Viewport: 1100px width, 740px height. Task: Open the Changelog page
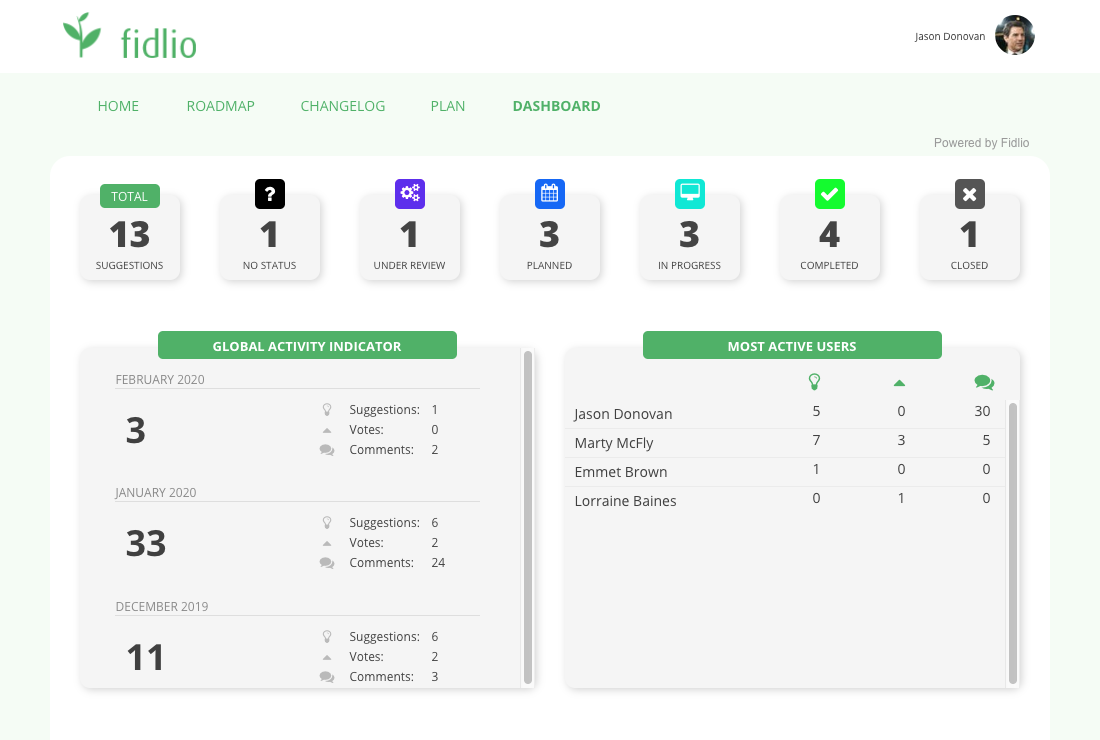pos(342,106)
